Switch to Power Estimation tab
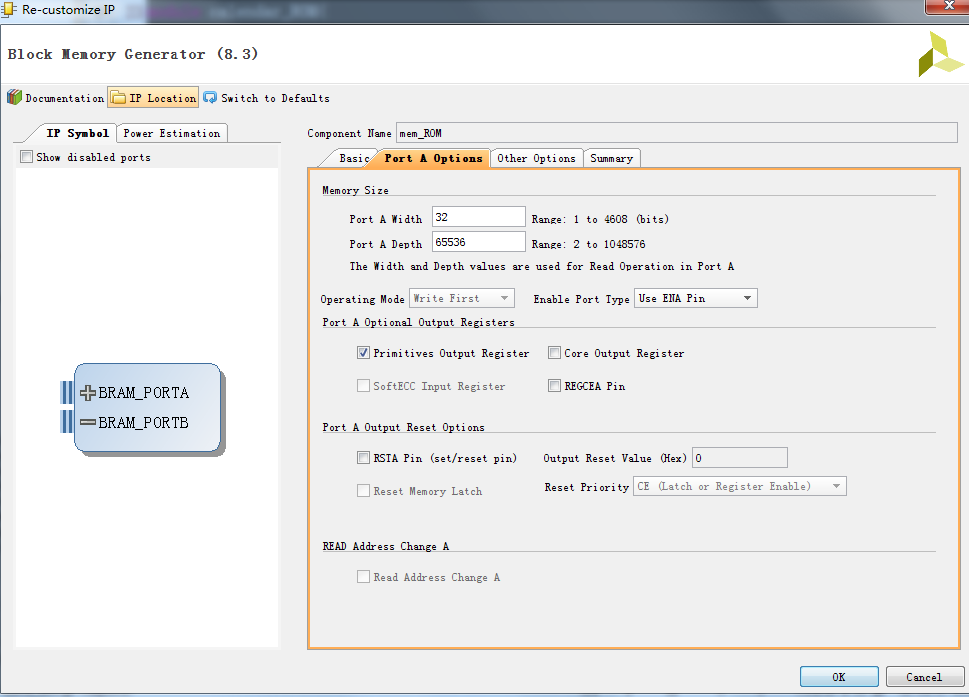969x697 pixels. click(172, 133)
